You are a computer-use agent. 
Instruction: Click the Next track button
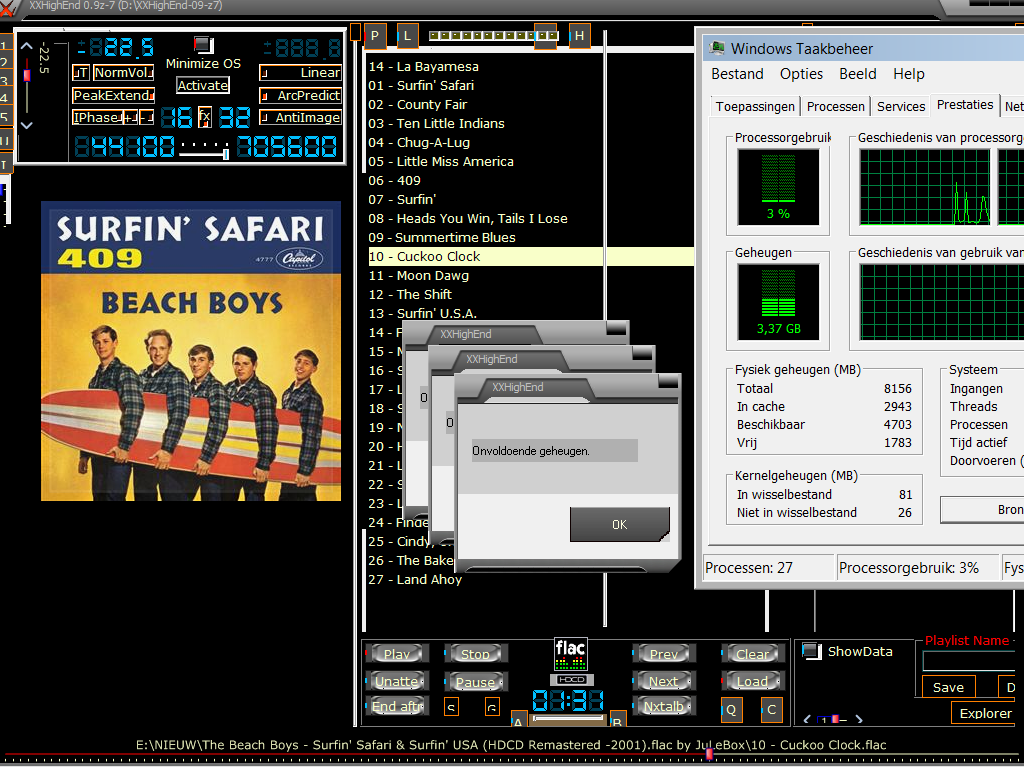(x=664, y=681)
